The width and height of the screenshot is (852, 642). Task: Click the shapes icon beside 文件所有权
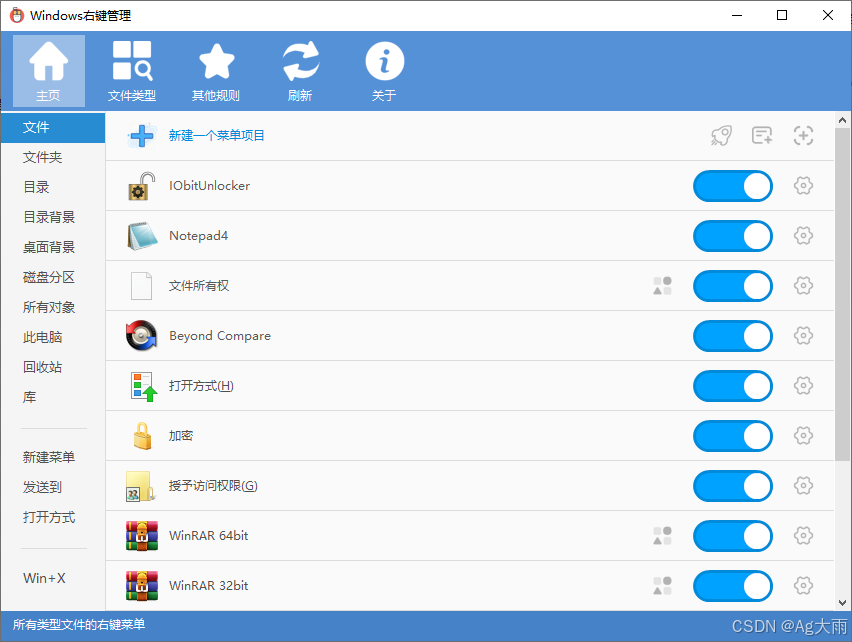(662, 286)
